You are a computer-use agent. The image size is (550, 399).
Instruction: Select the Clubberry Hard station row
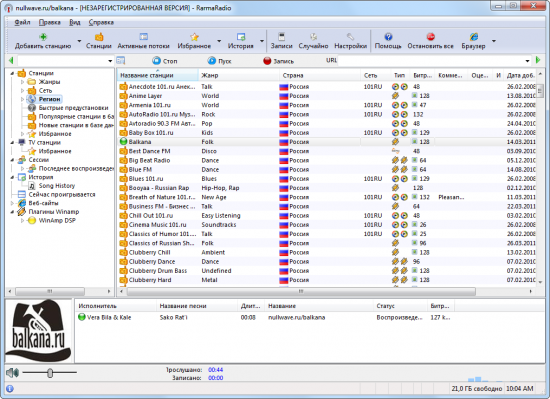tap(327, 280)
